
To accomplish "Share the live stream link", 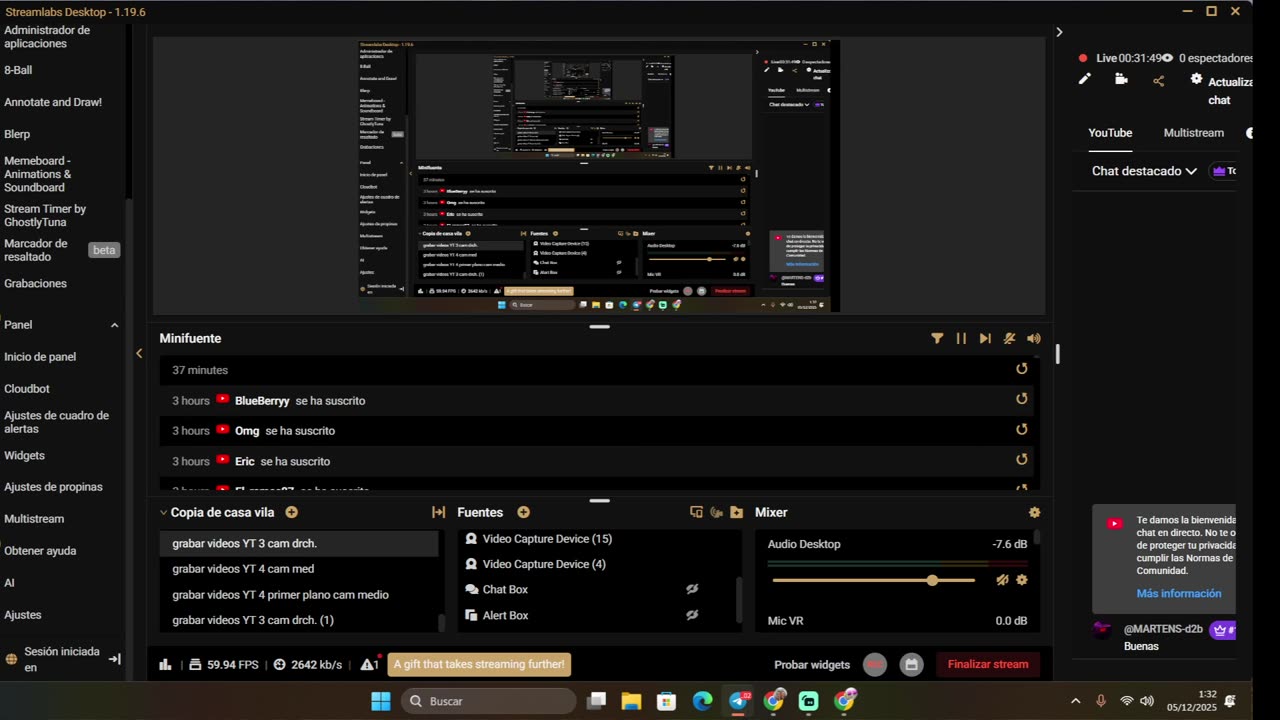I will tap(1159, 81).
